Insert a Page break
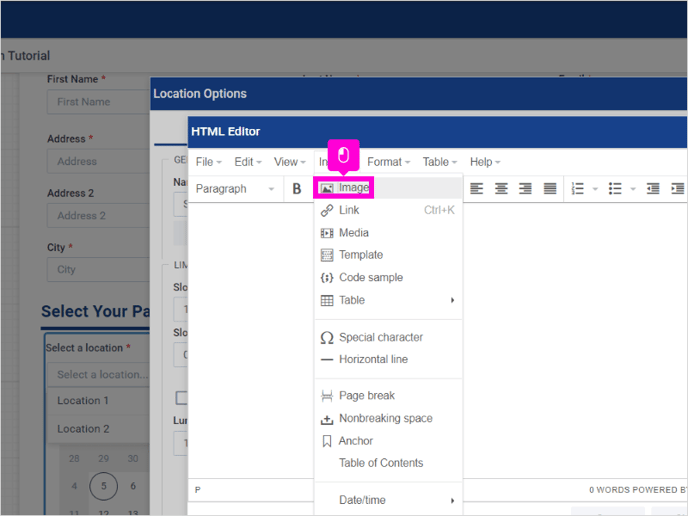The height and width of the screenshot is (516, 688). (x=388, y=396)
